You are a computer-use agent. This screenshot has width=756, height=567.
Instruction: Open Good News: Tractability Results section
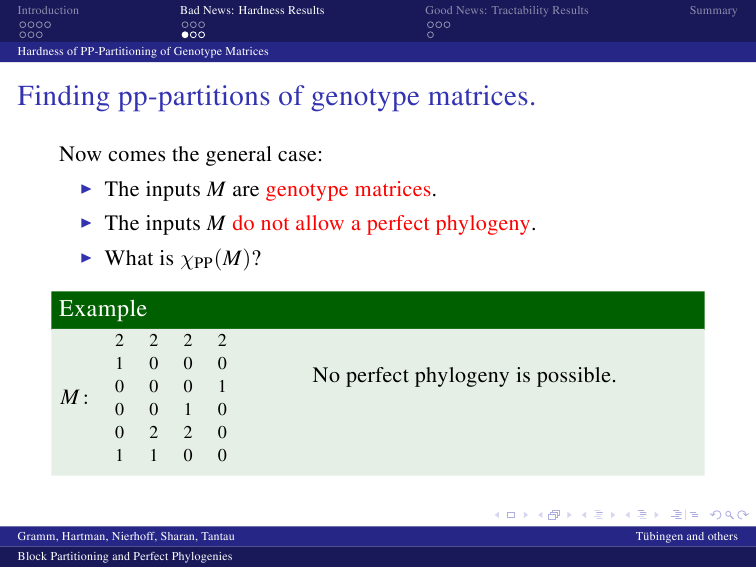pos(506,10)
